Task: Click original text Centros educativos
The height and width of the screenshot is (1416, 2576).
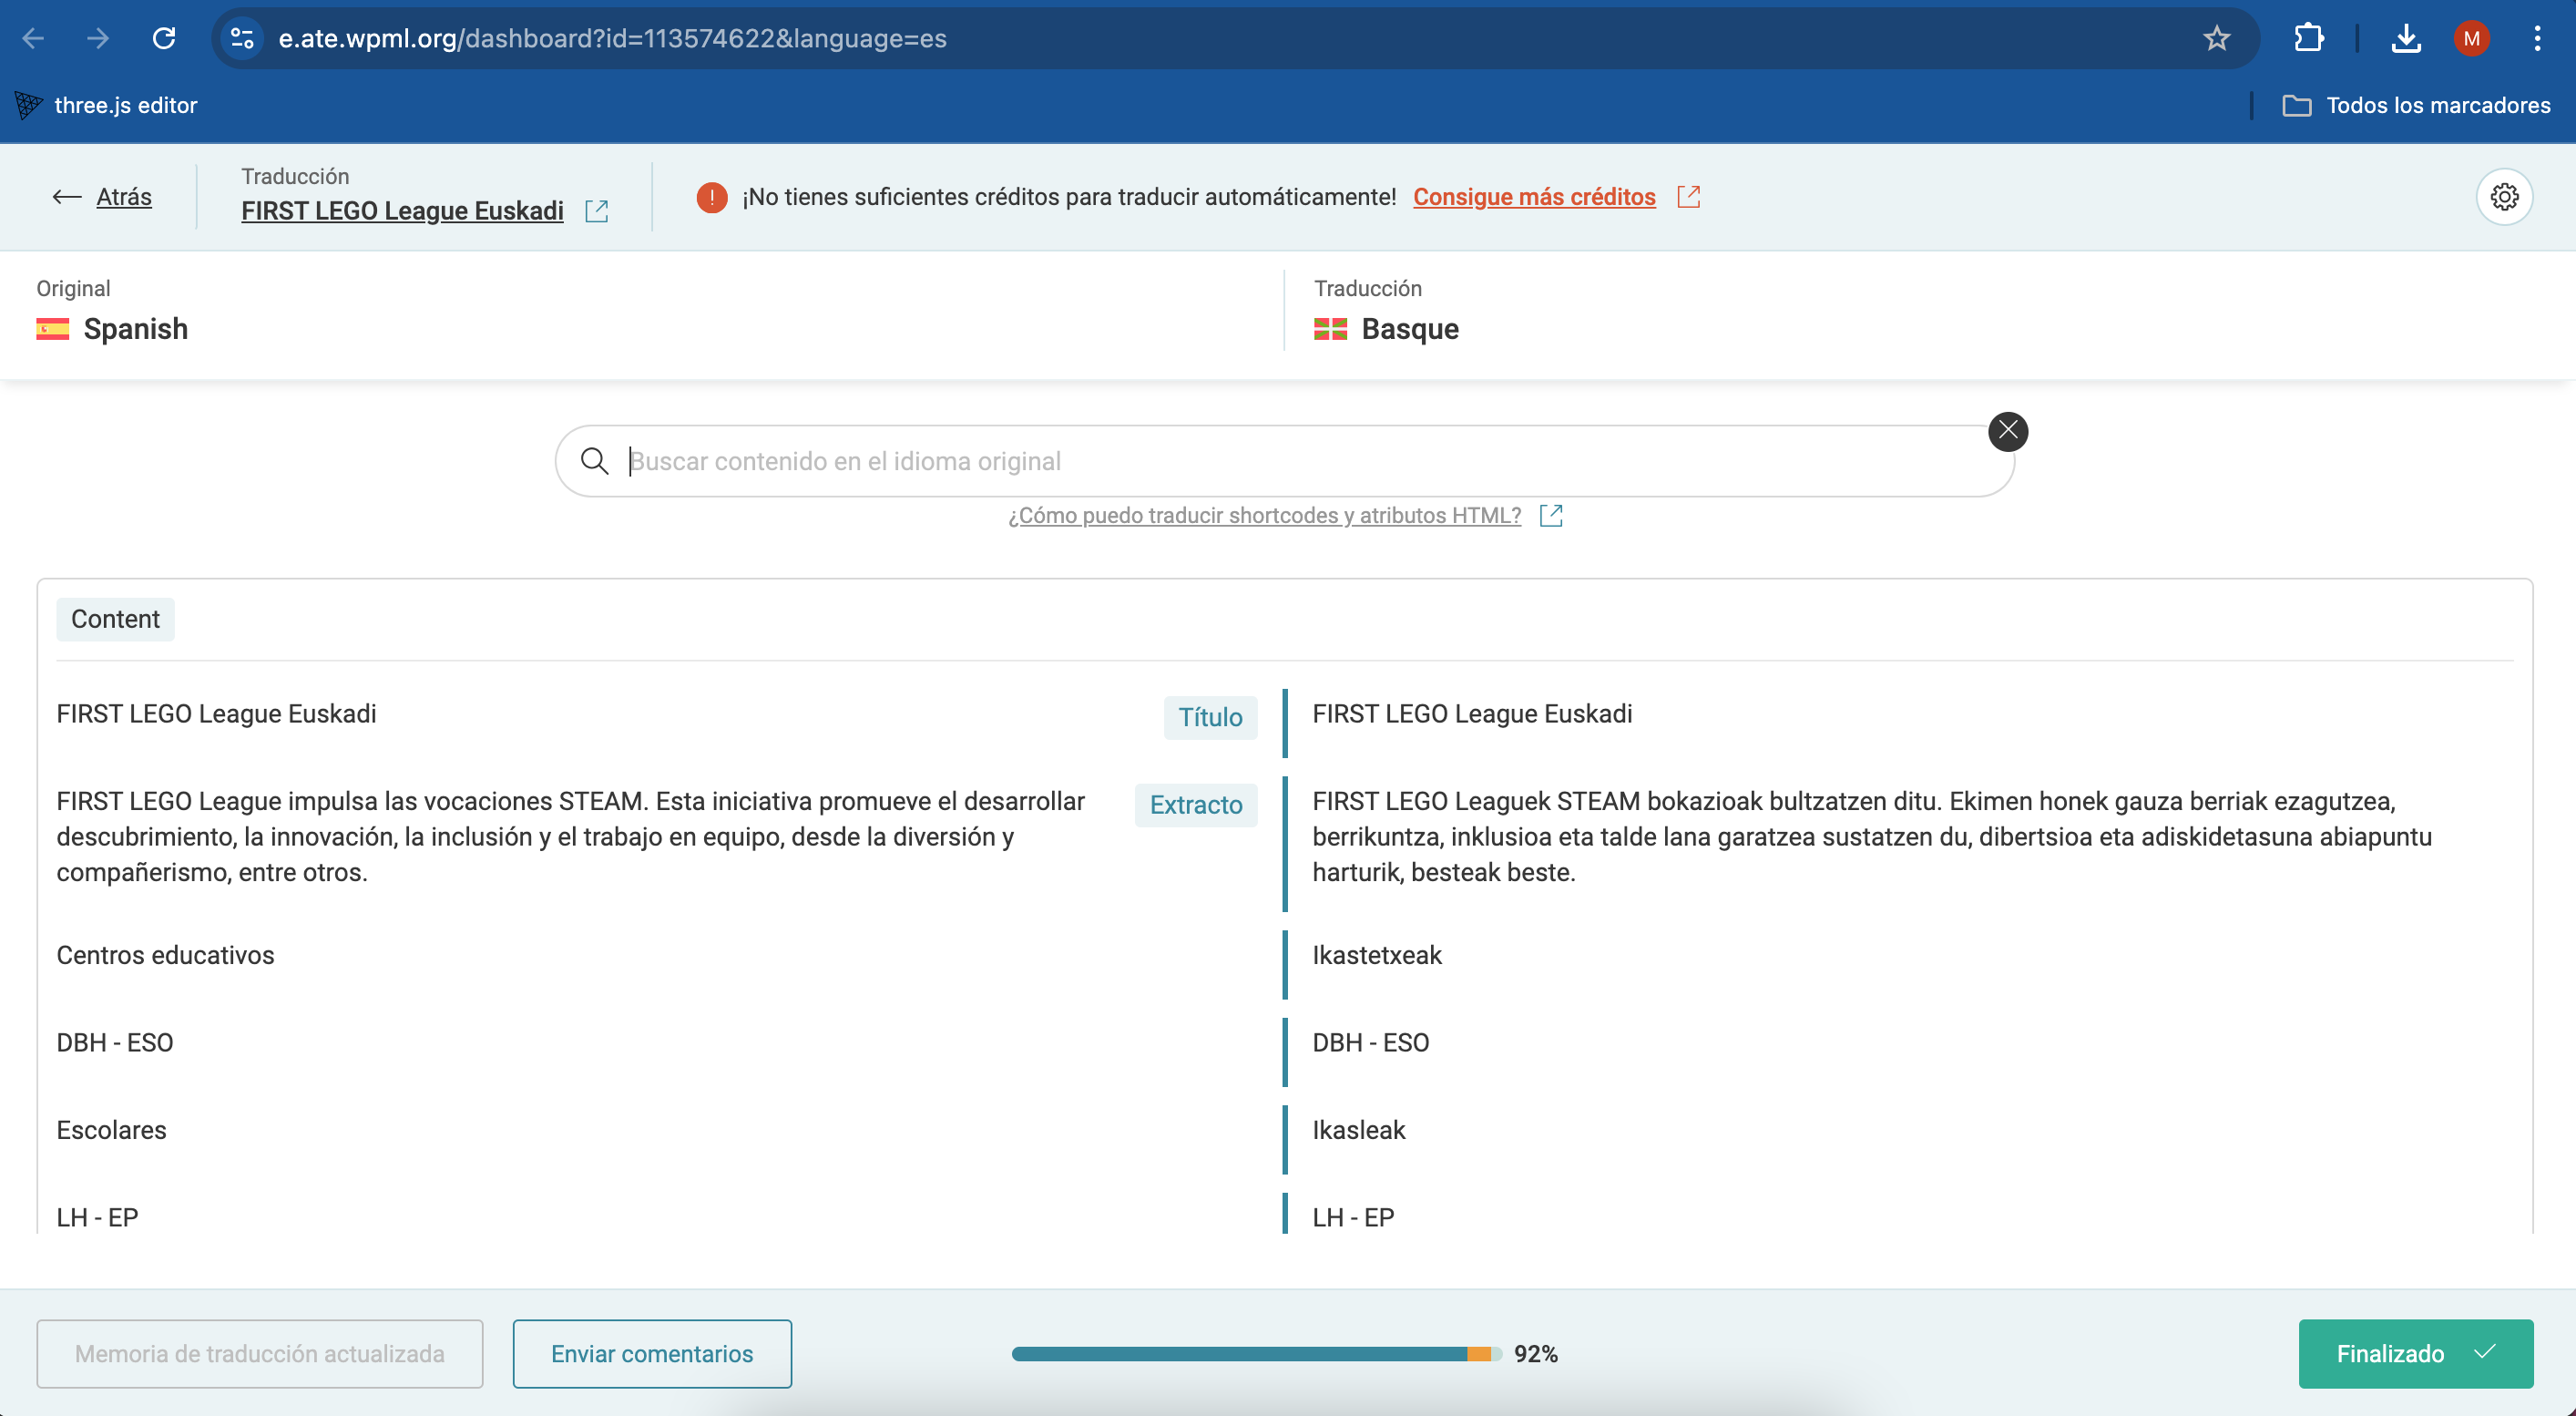Action: [x=165, y=955]
